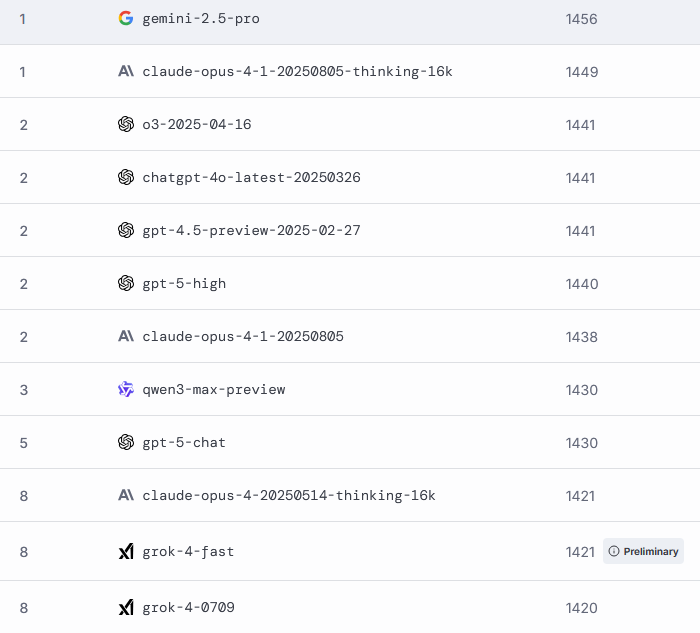Click the OpenAI icon beside o3-2025-04-16
This screenshot has height=633, width=700.
point(125,124)
